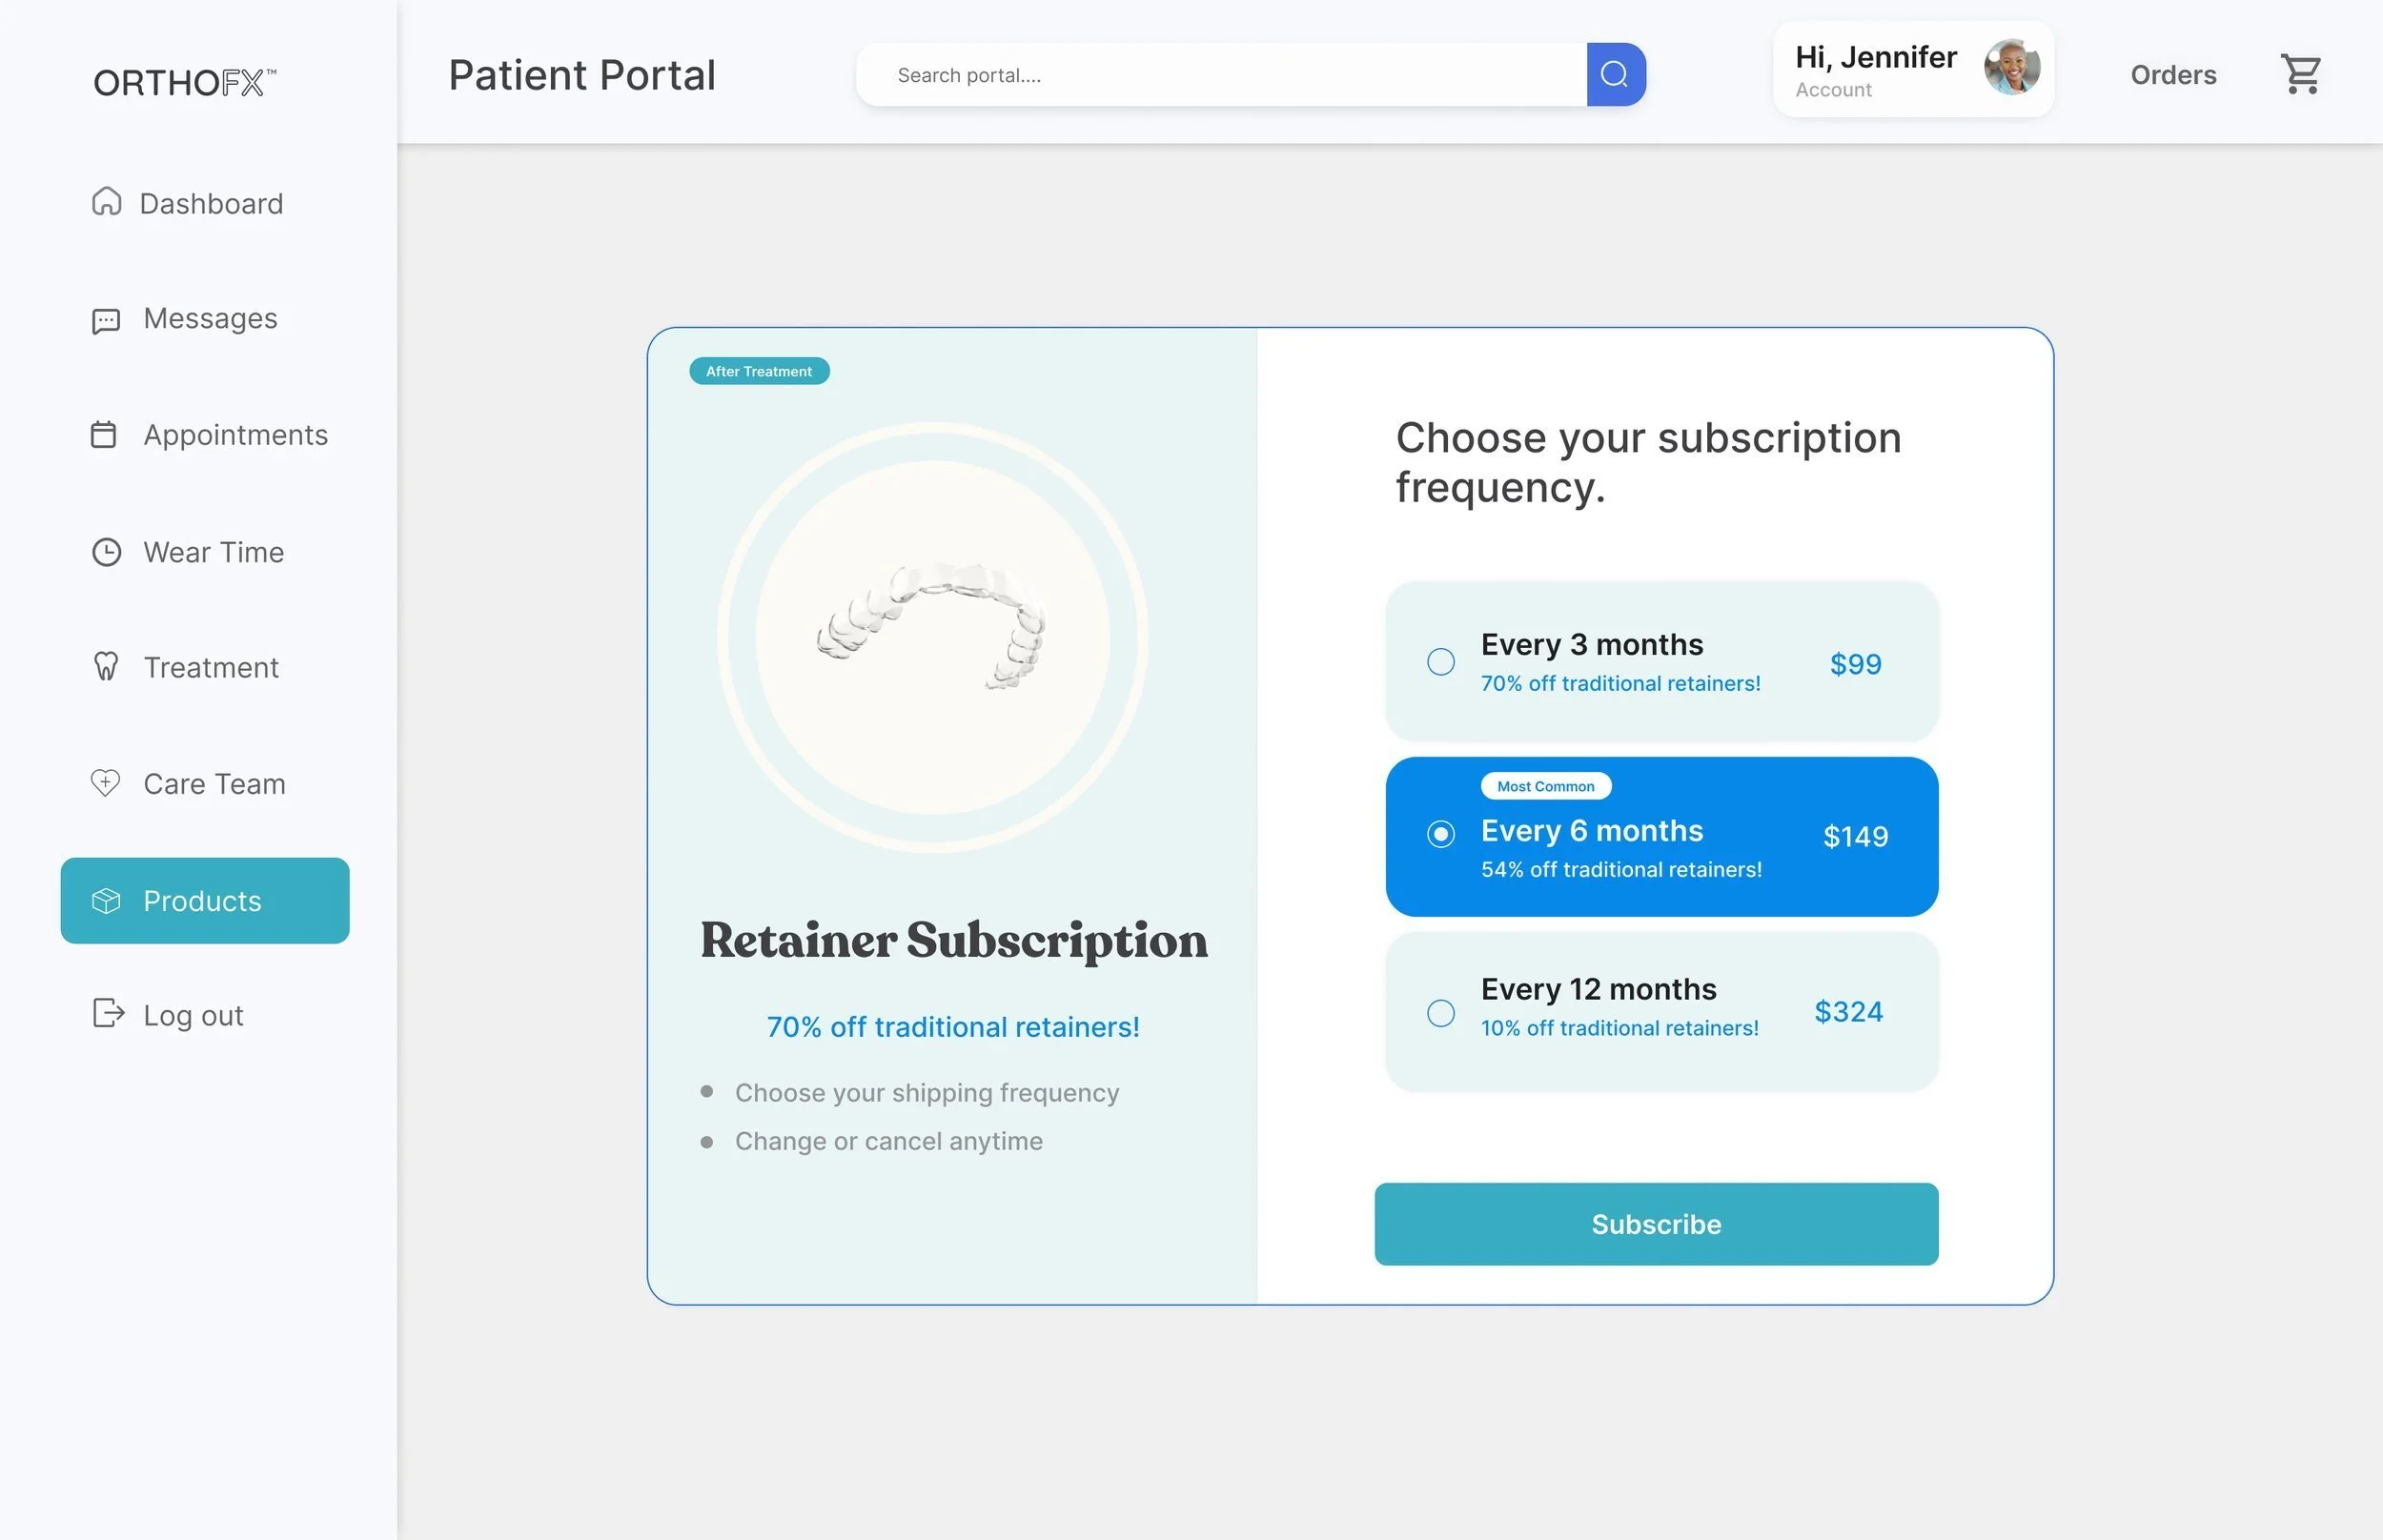The width and height of the screenshot is (2383, 1540).
Task: Select the Every 3 months radio option
Action: point(1440,662)
